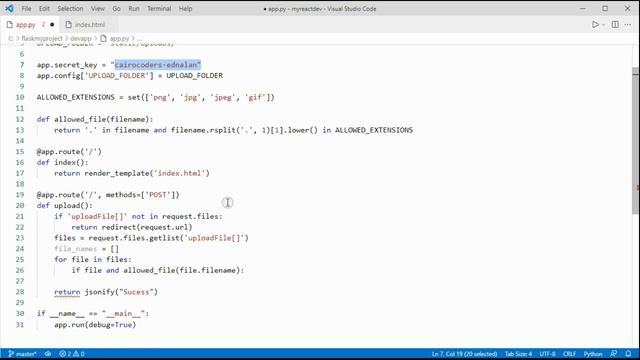Run the Python file with play icon
The width and height of the screenshot is (640, 360).
click(x=595, y=25)
